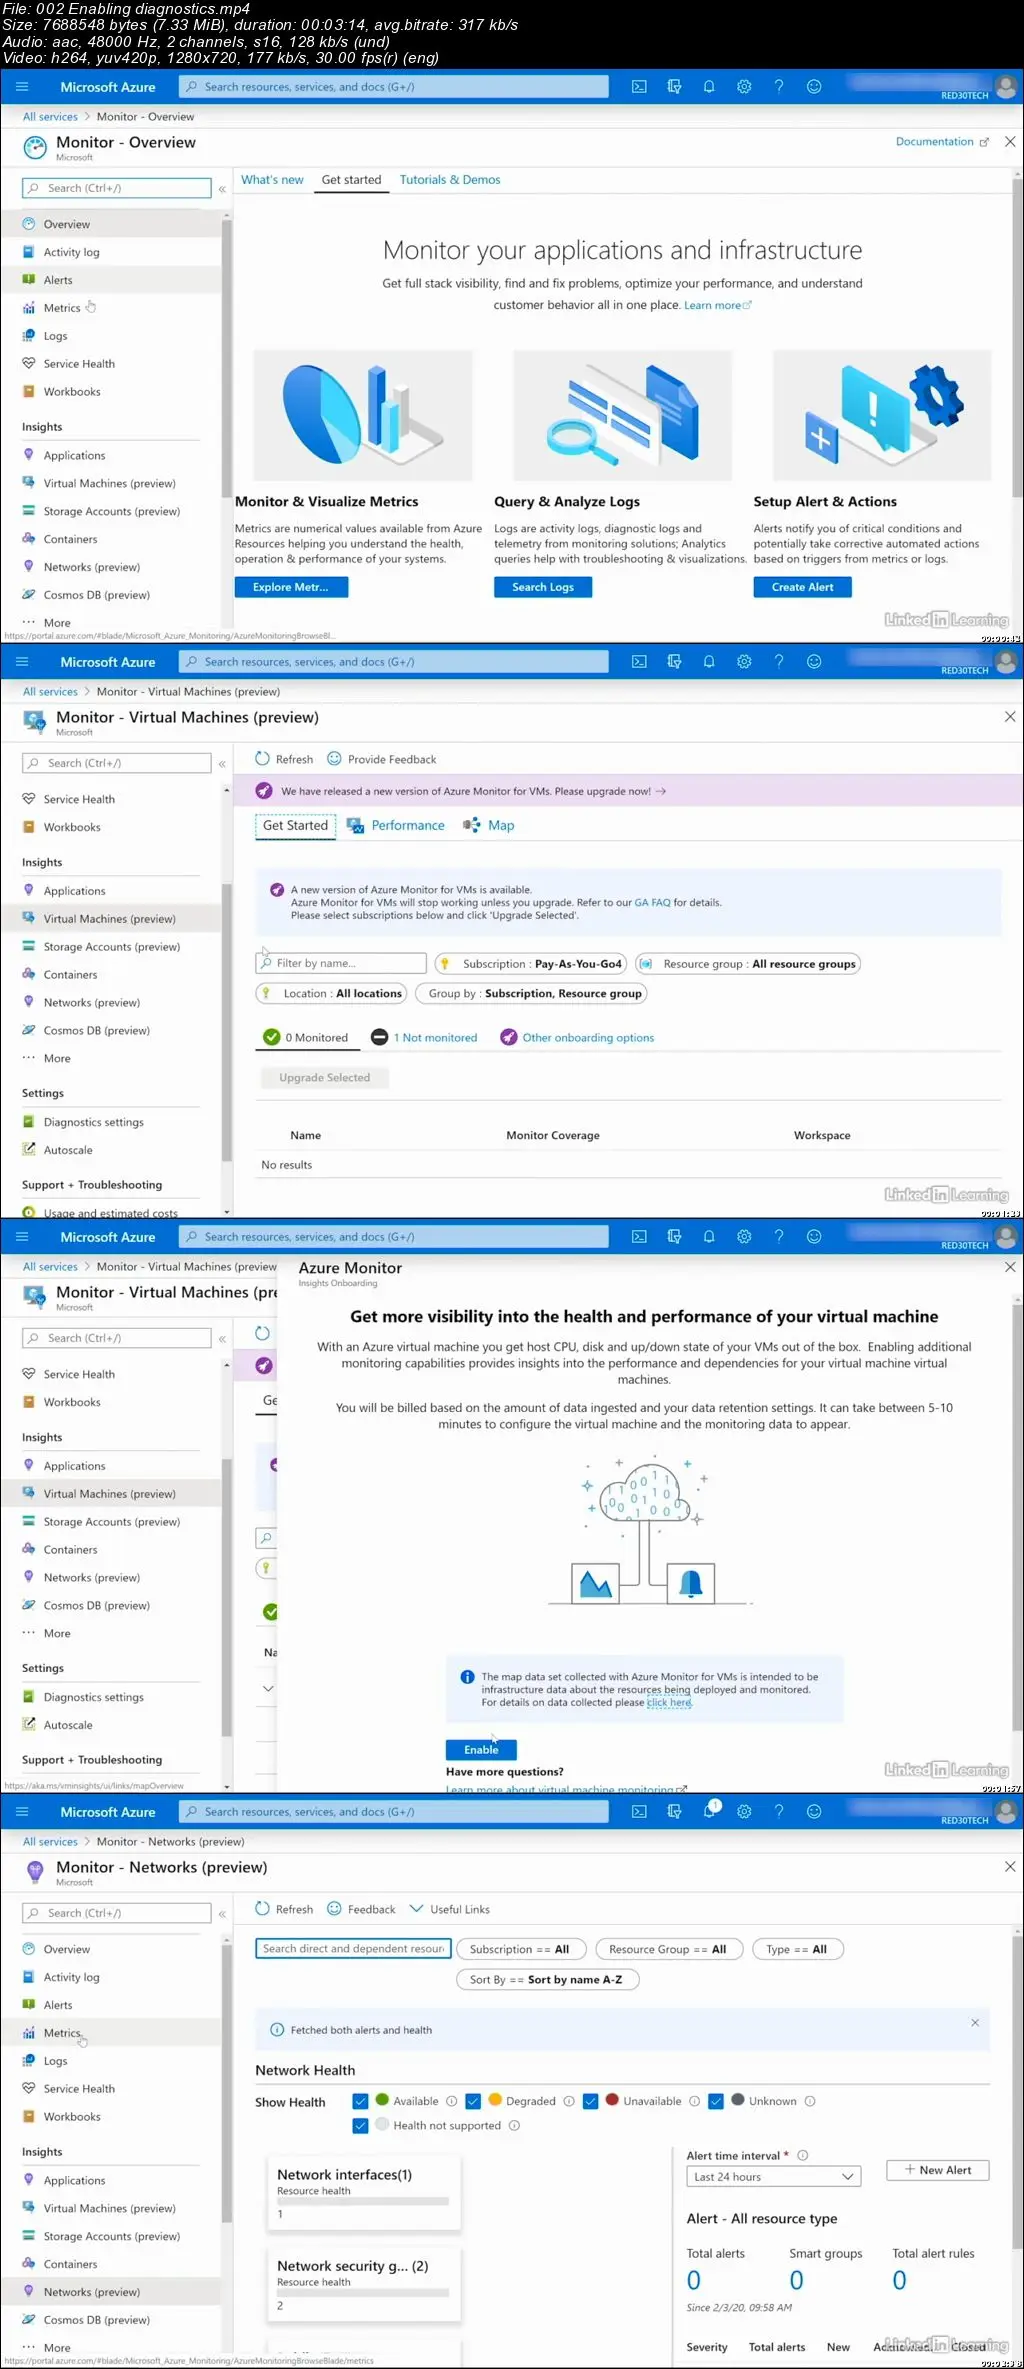Open Documentation link on Monitor - Overview

942,142
